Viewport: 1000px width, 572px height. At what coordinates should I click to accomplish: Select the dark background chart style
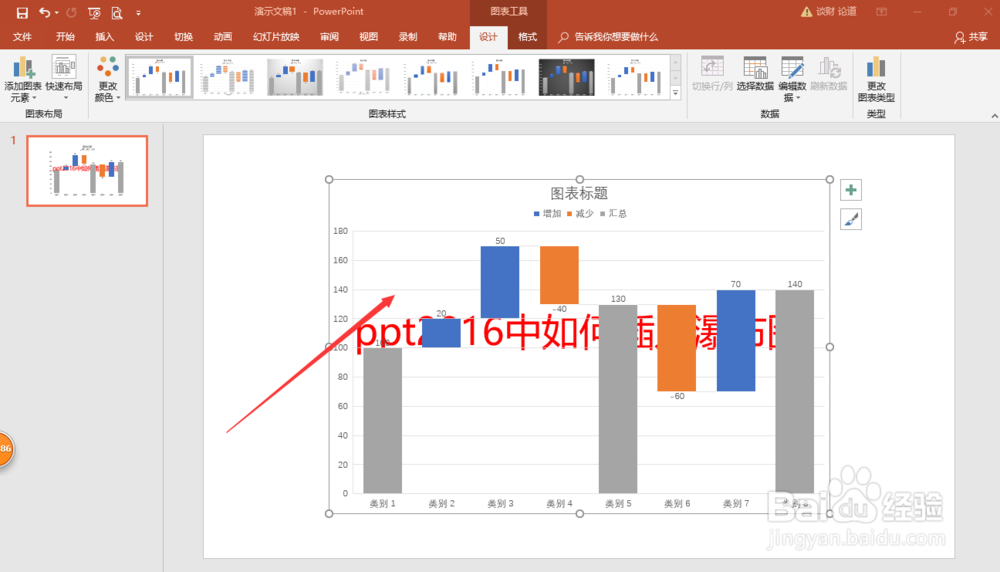(566, 77)
